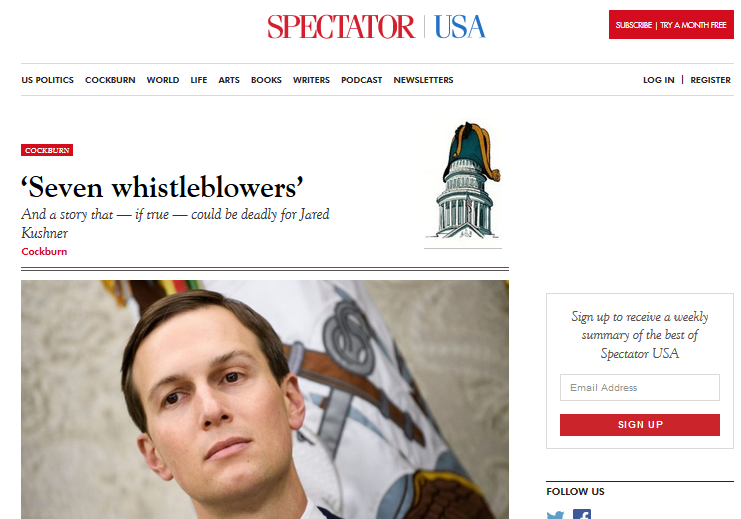Open the US Politics menu item
Viewport: 741px width, 519px height.
coord(47,80)
